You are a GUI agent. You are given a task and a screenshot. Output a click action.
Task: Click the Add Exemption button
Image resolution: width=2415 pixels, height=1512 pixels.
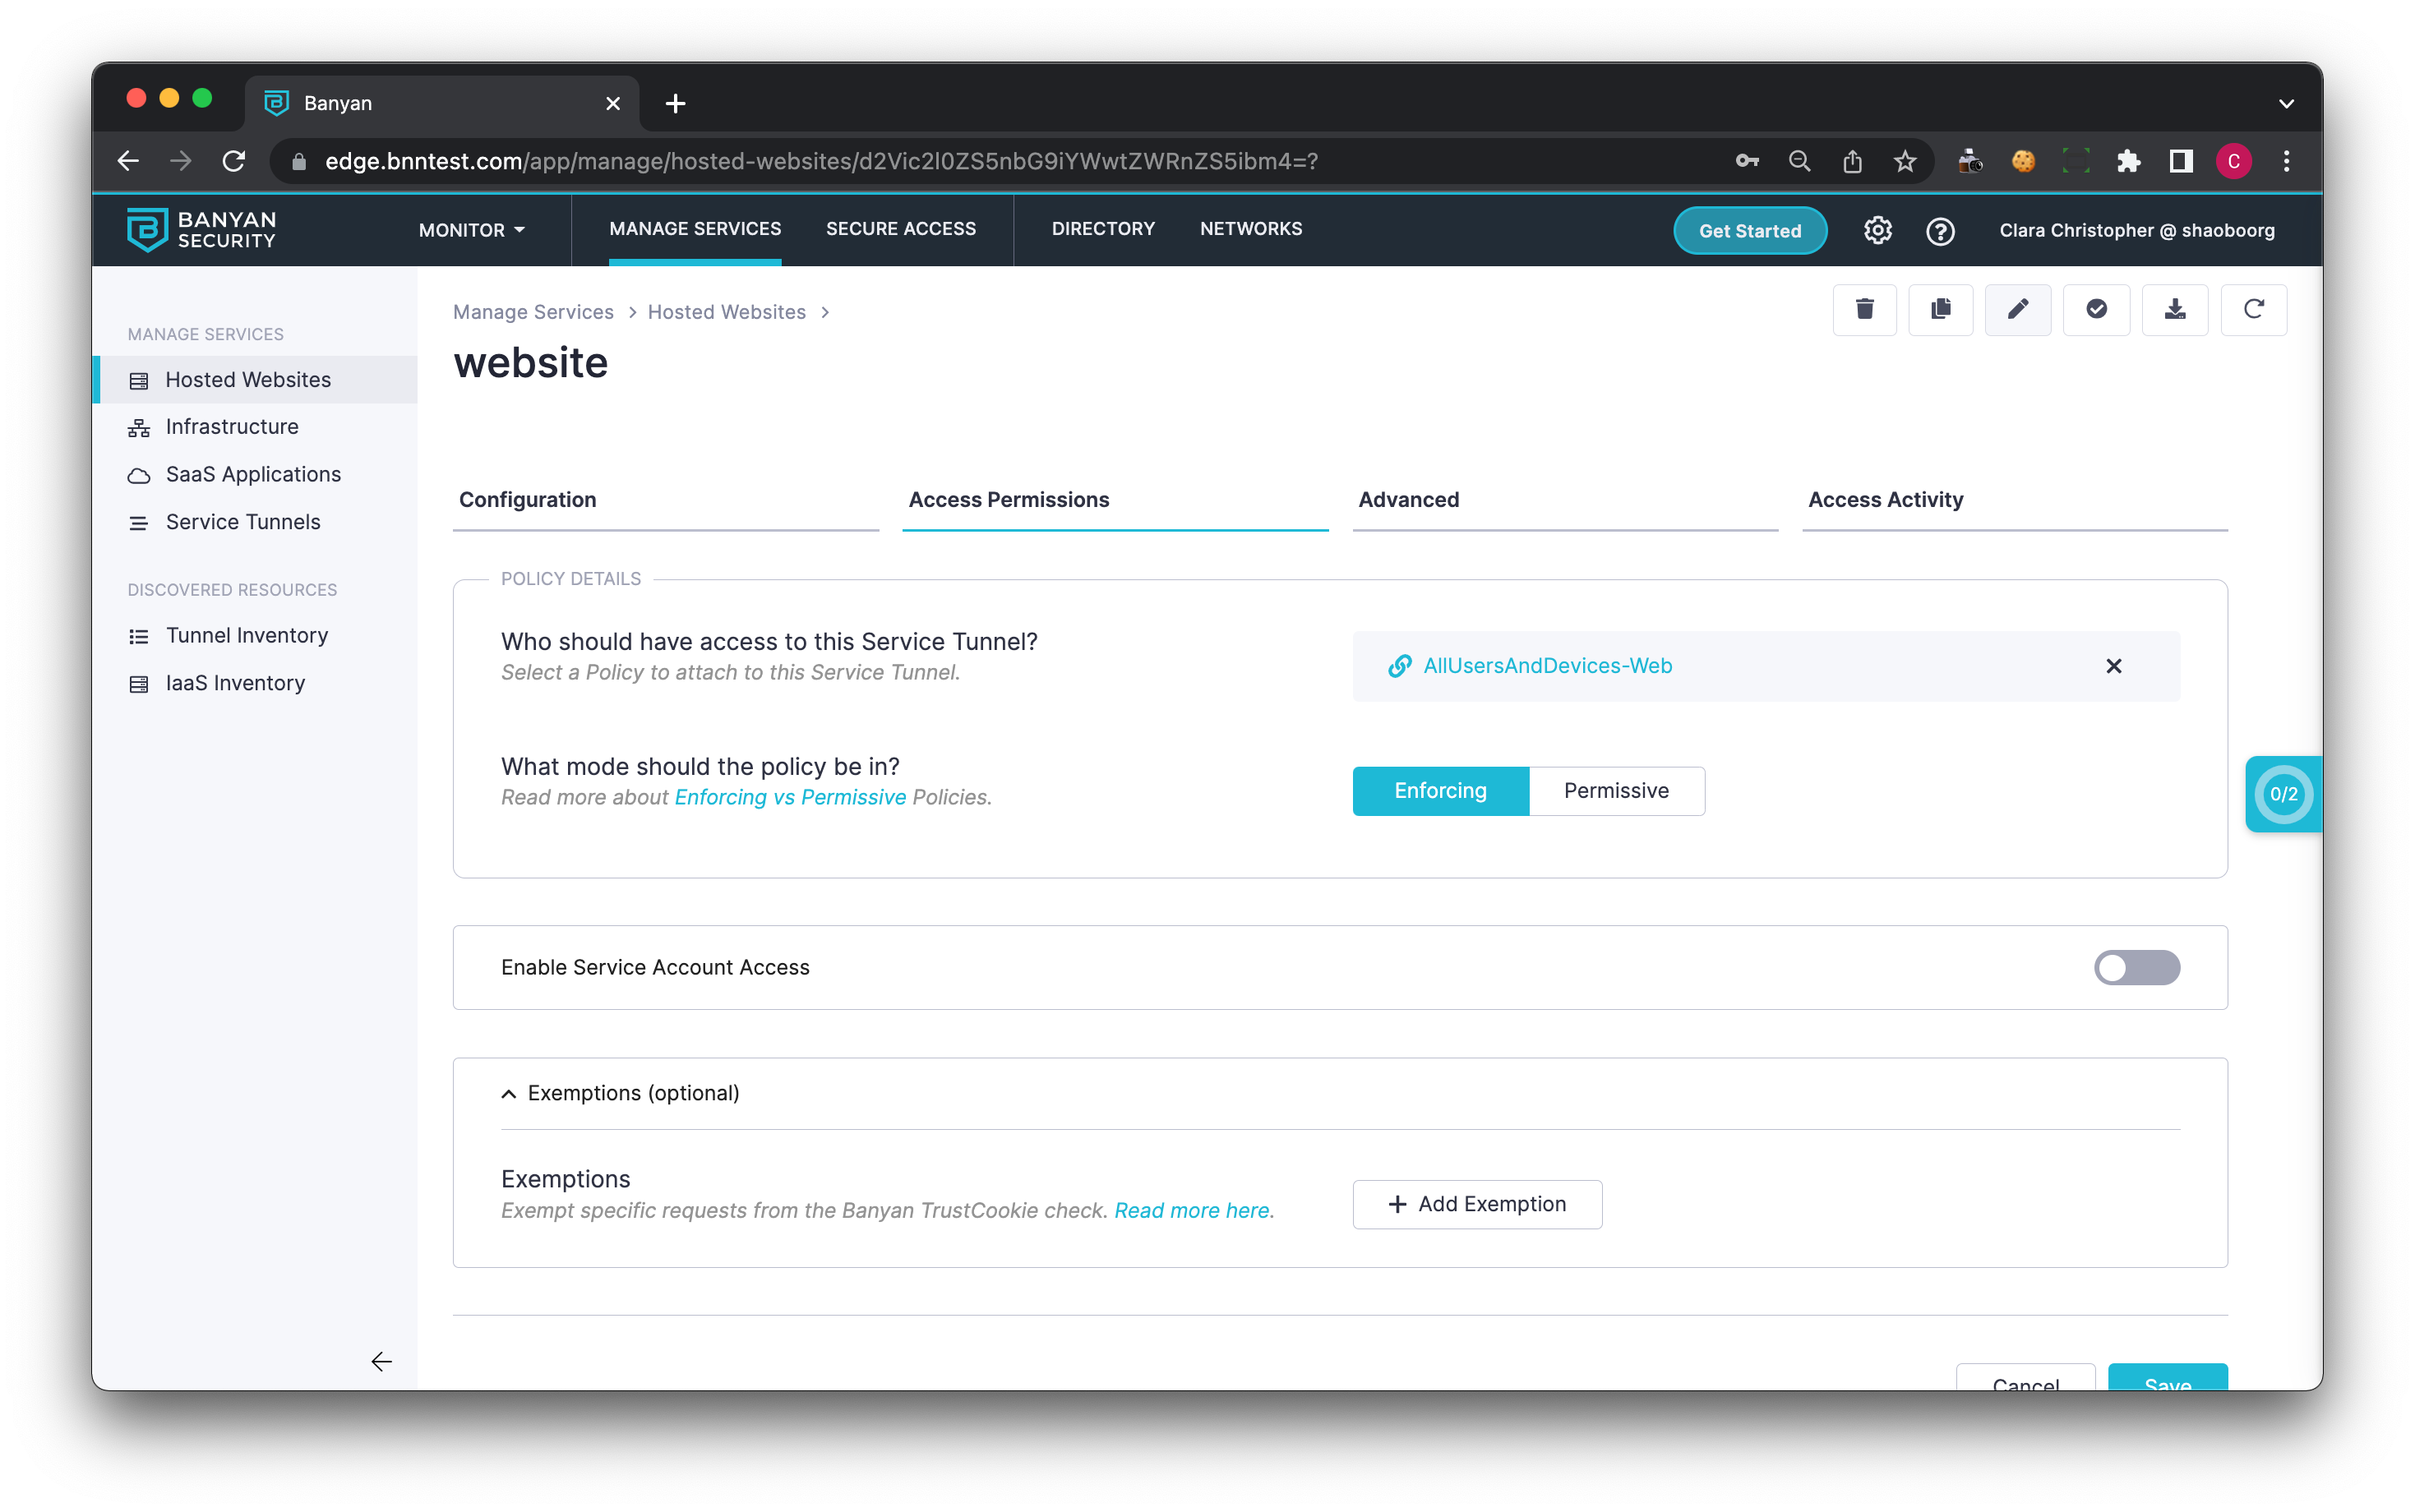coord(1477,1205)
